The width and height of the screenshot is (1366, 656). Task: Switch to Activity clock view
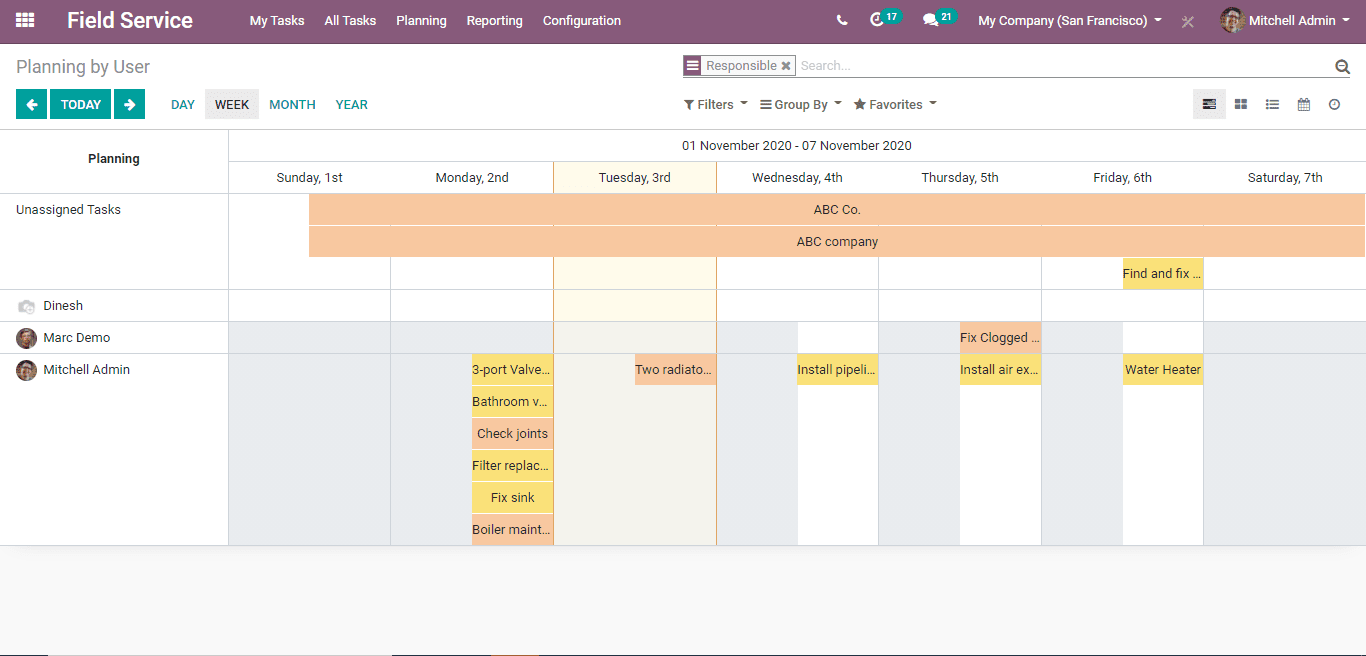1334,104
